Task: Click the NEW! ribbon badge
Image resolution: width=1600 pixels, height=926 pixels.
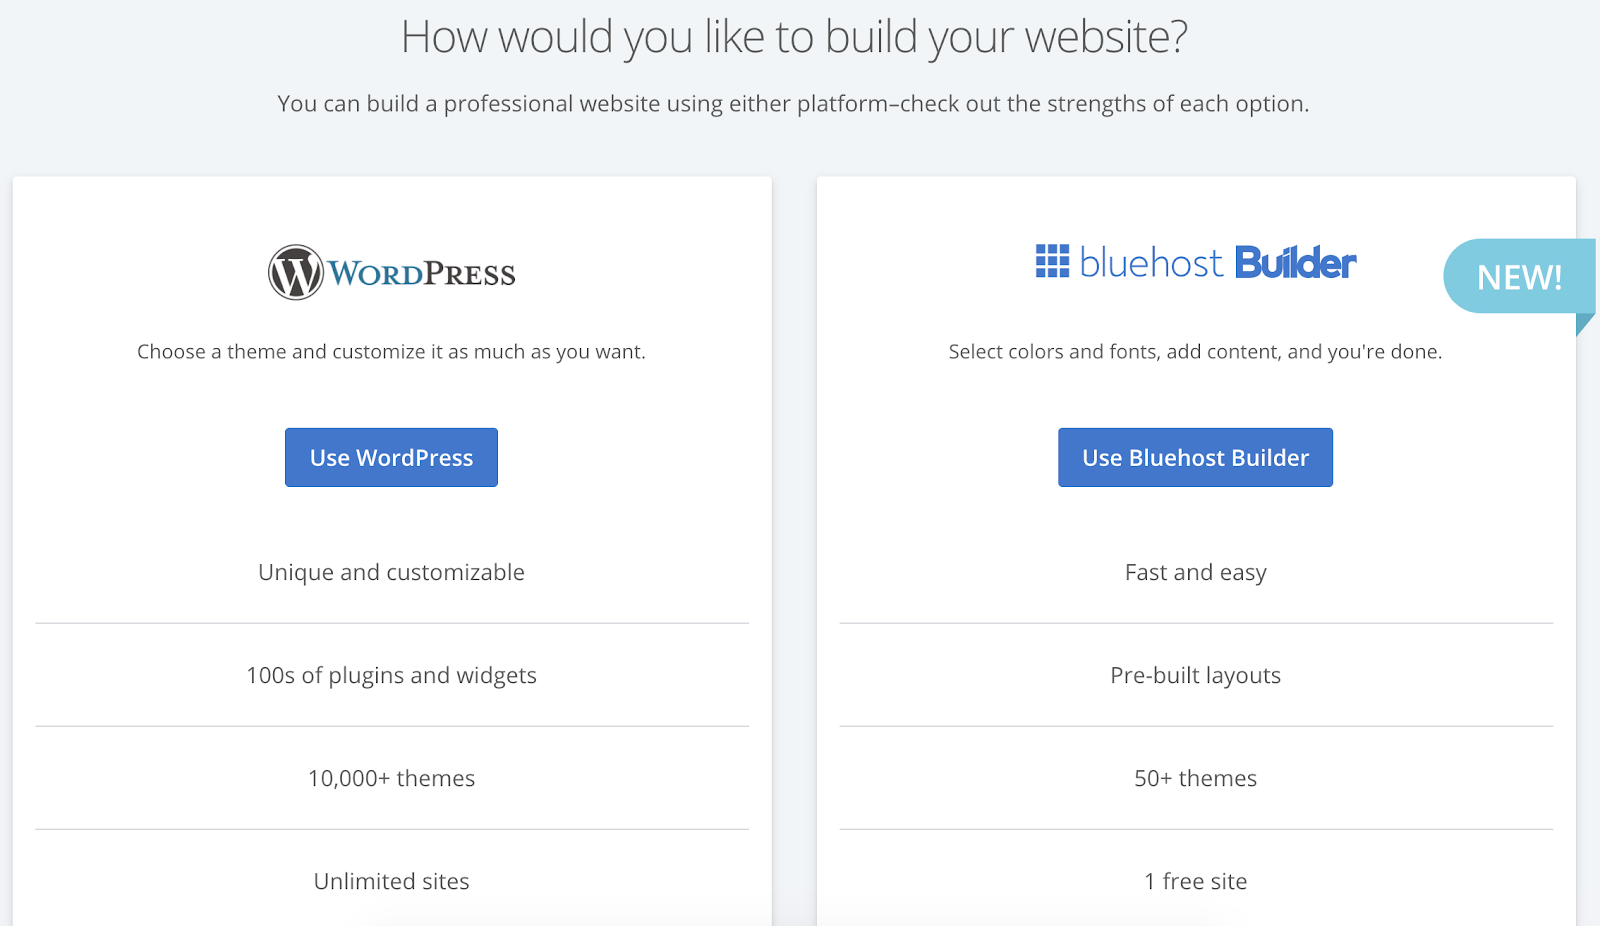Action: [x=1518, y=277]
